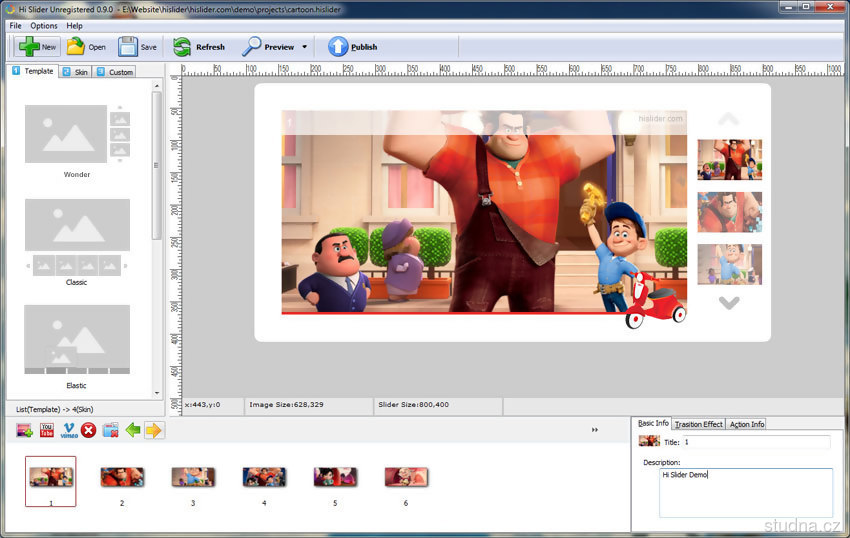The height and width of the screenshot is (538, 850).
Task: Switch to the Action Info tab
Action: (746, 424)
